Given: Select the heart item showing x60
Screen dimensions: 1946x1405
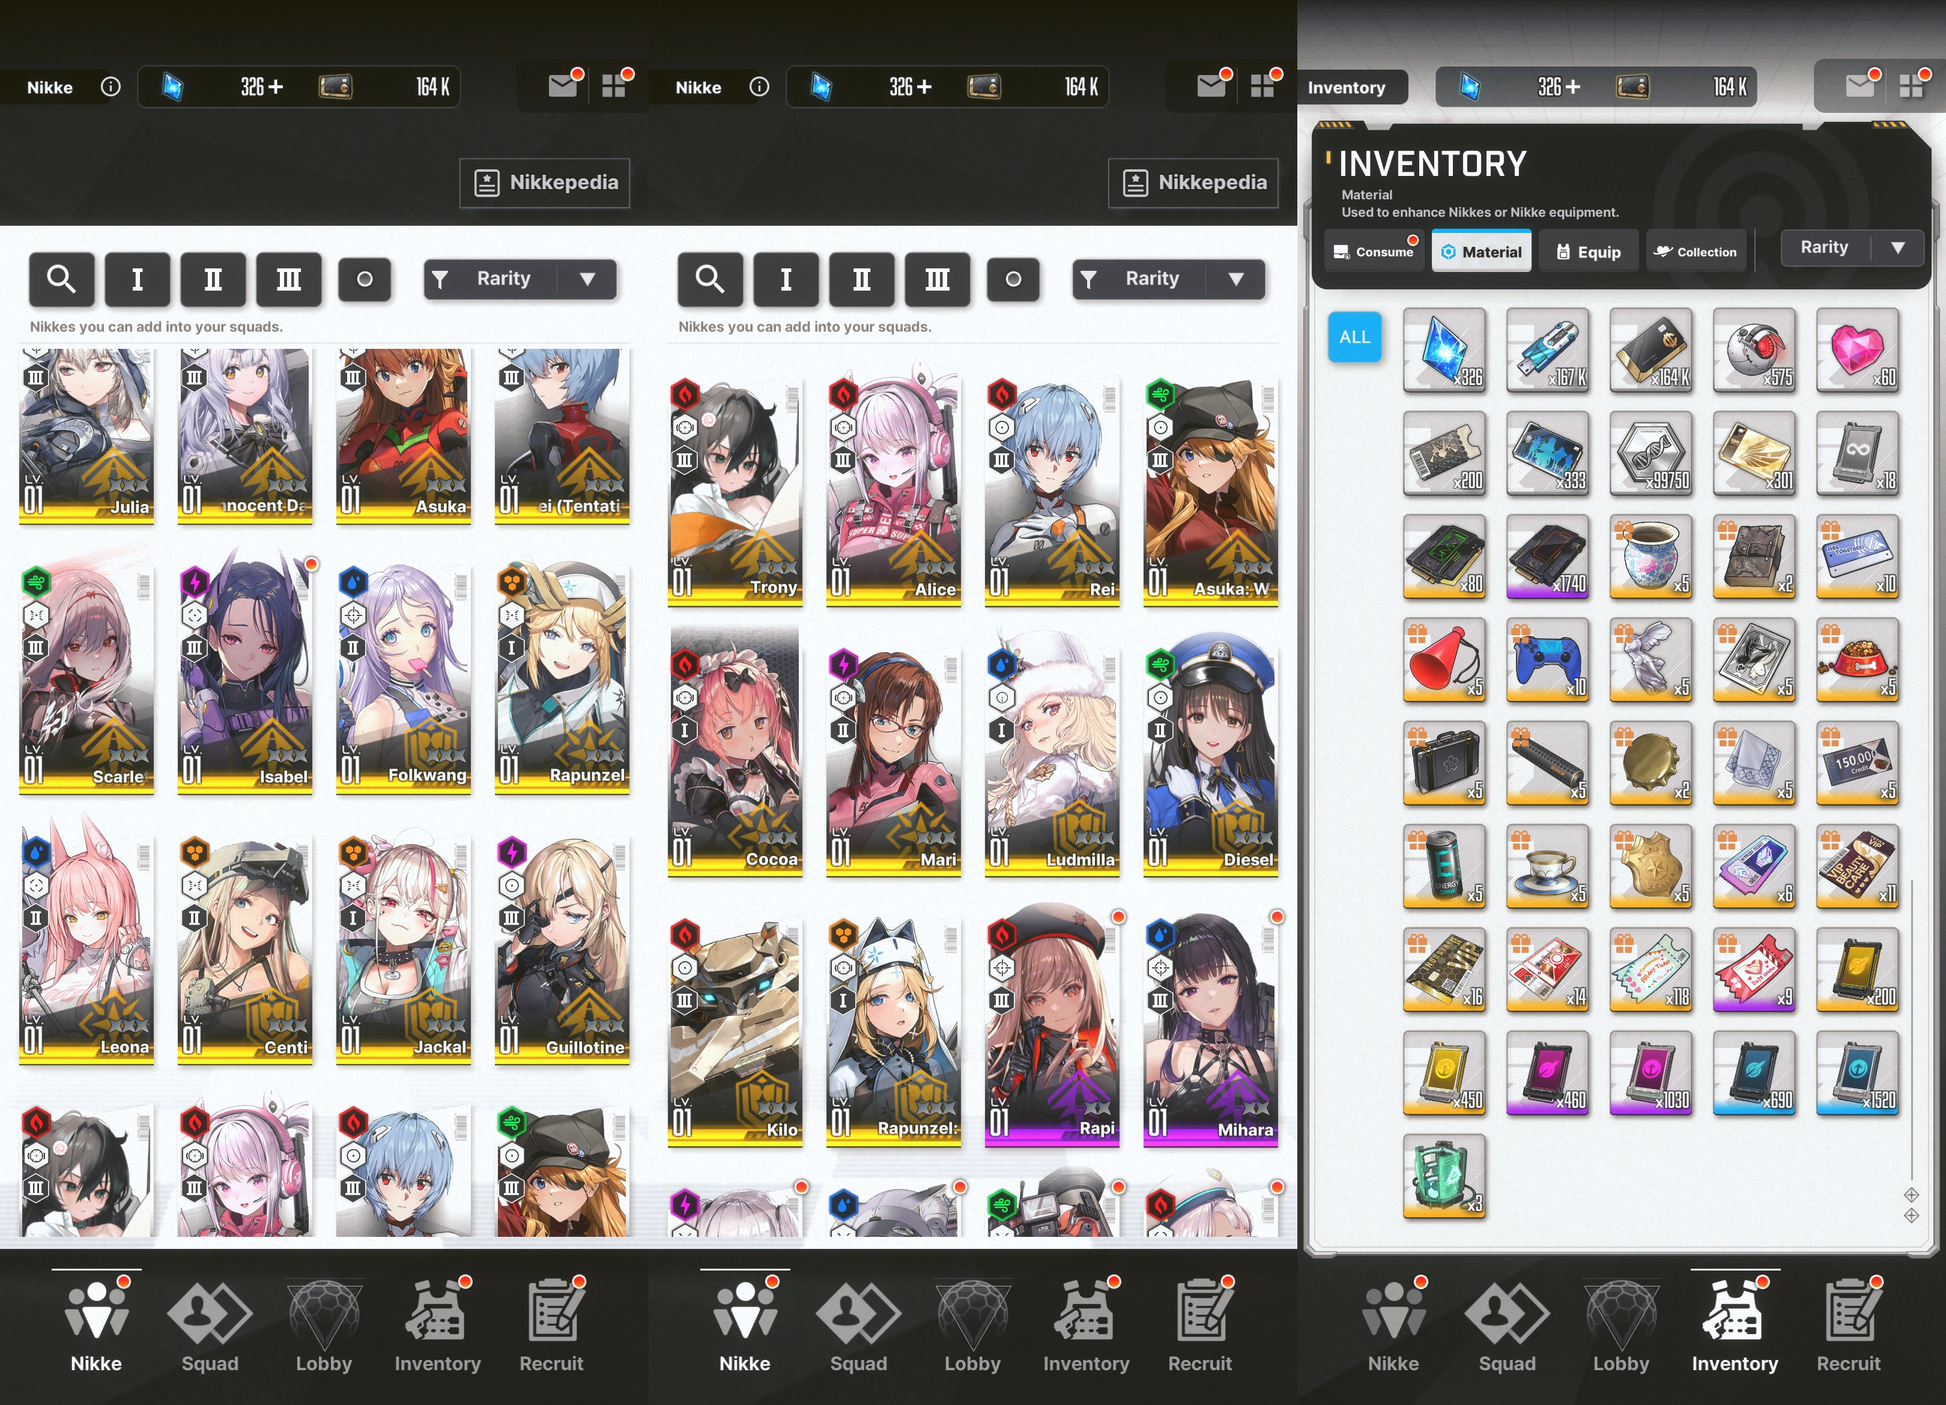Looking at the screenshot, I should pyautogui.click(x=1857, y=349).
